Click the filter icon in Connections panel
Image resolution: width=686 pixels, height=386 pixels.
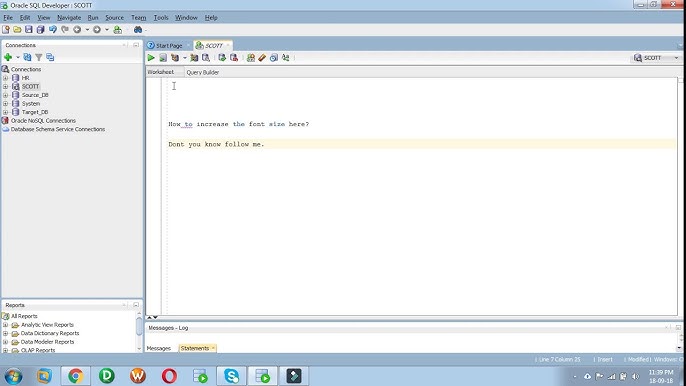coord(38,57)
